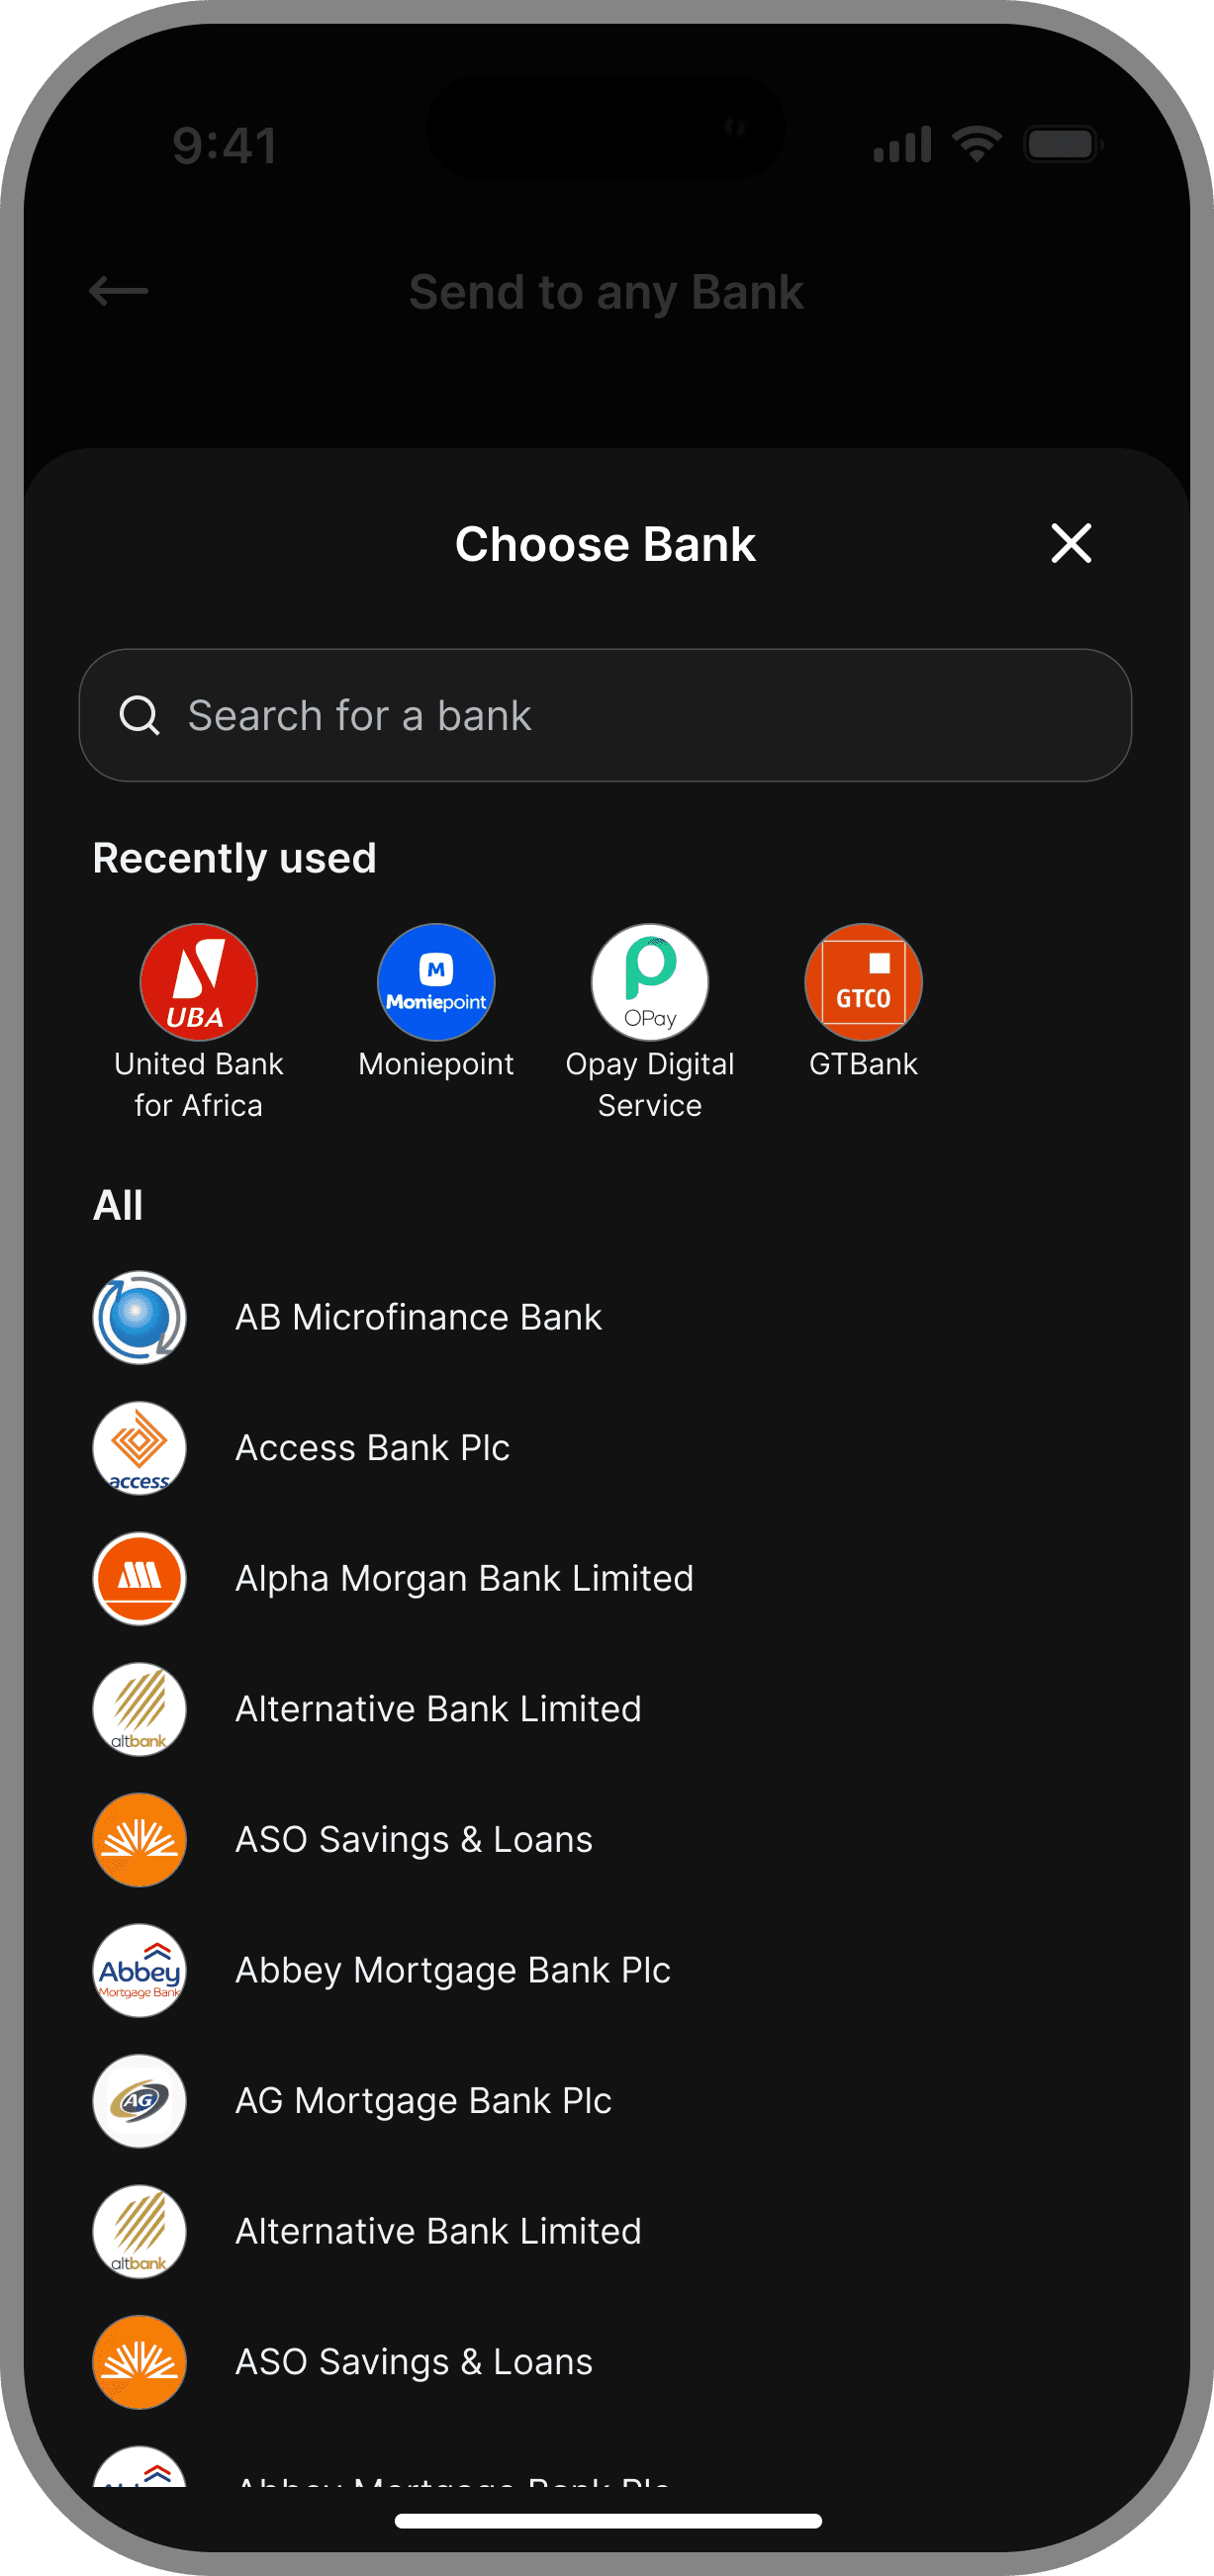1214x2576 pixels.
Task: Tap the battery status icon
Action: (1063, 144)
